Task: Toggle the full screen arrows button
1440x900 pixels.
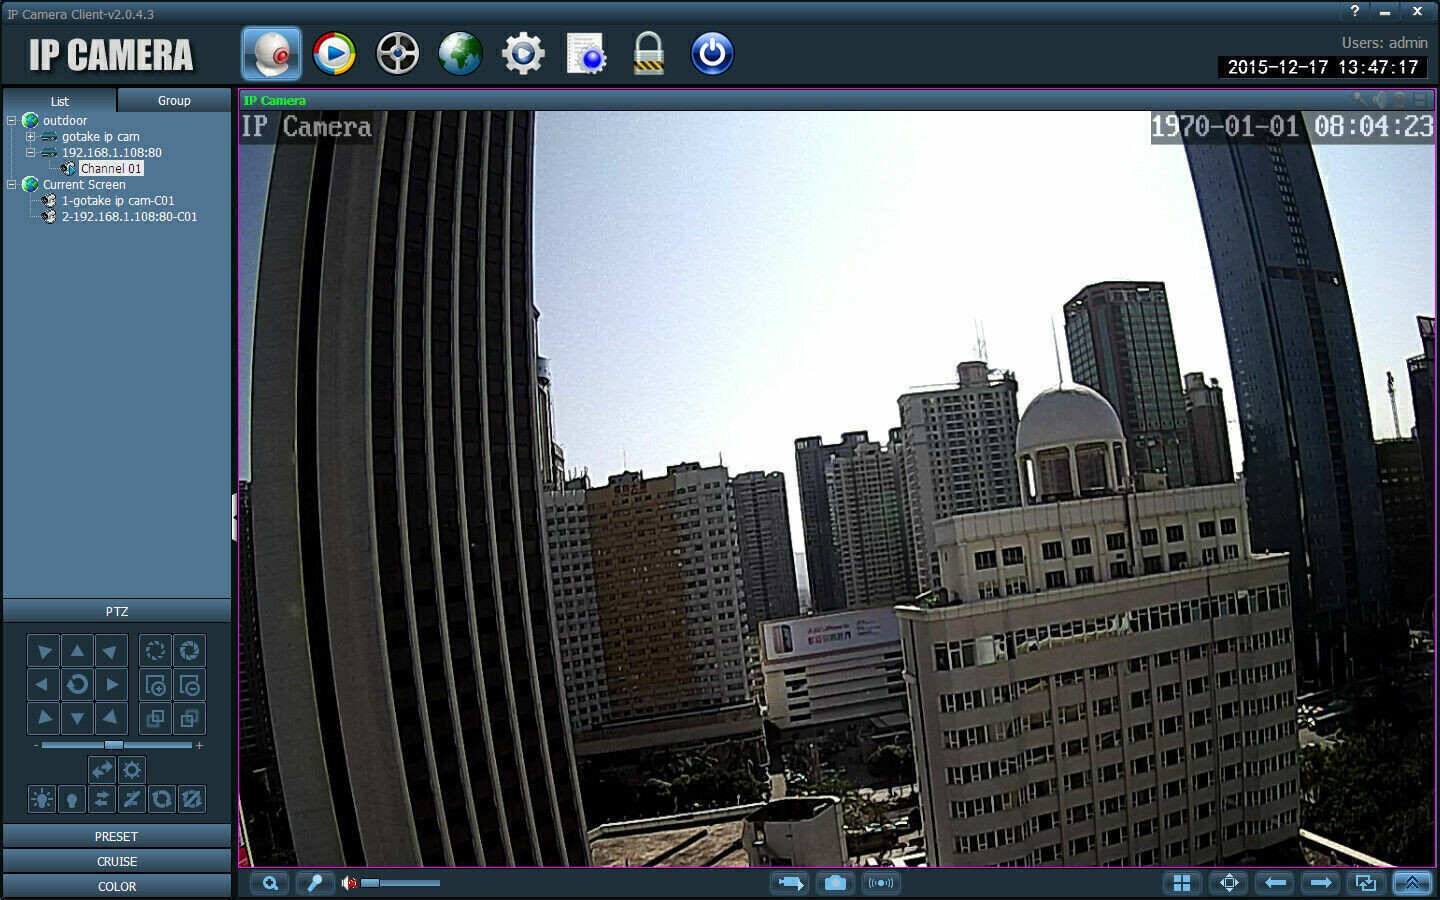Action: pyautogui.click(x=1229, y=883)
